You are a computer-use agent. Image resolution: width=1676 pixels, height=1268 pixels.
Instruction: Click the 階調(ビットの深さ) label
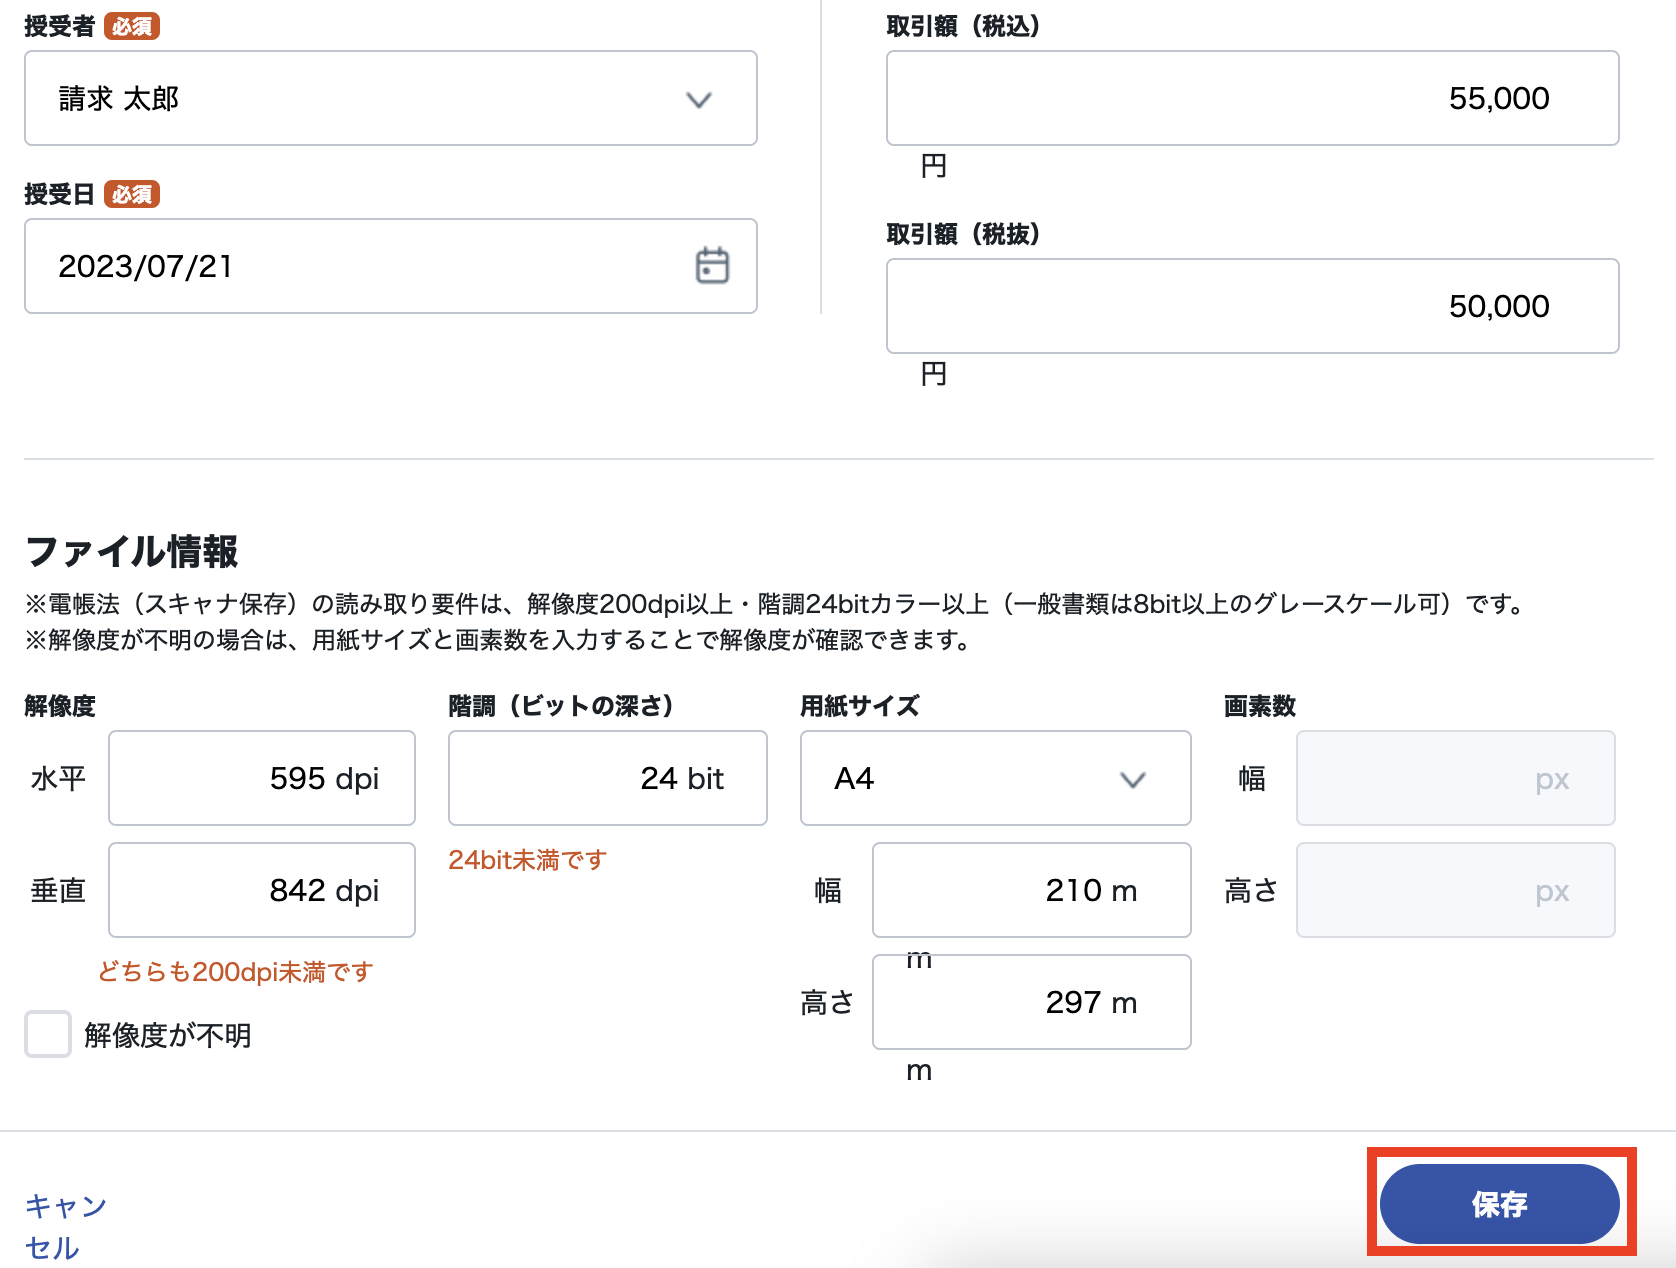coord(561,706)
